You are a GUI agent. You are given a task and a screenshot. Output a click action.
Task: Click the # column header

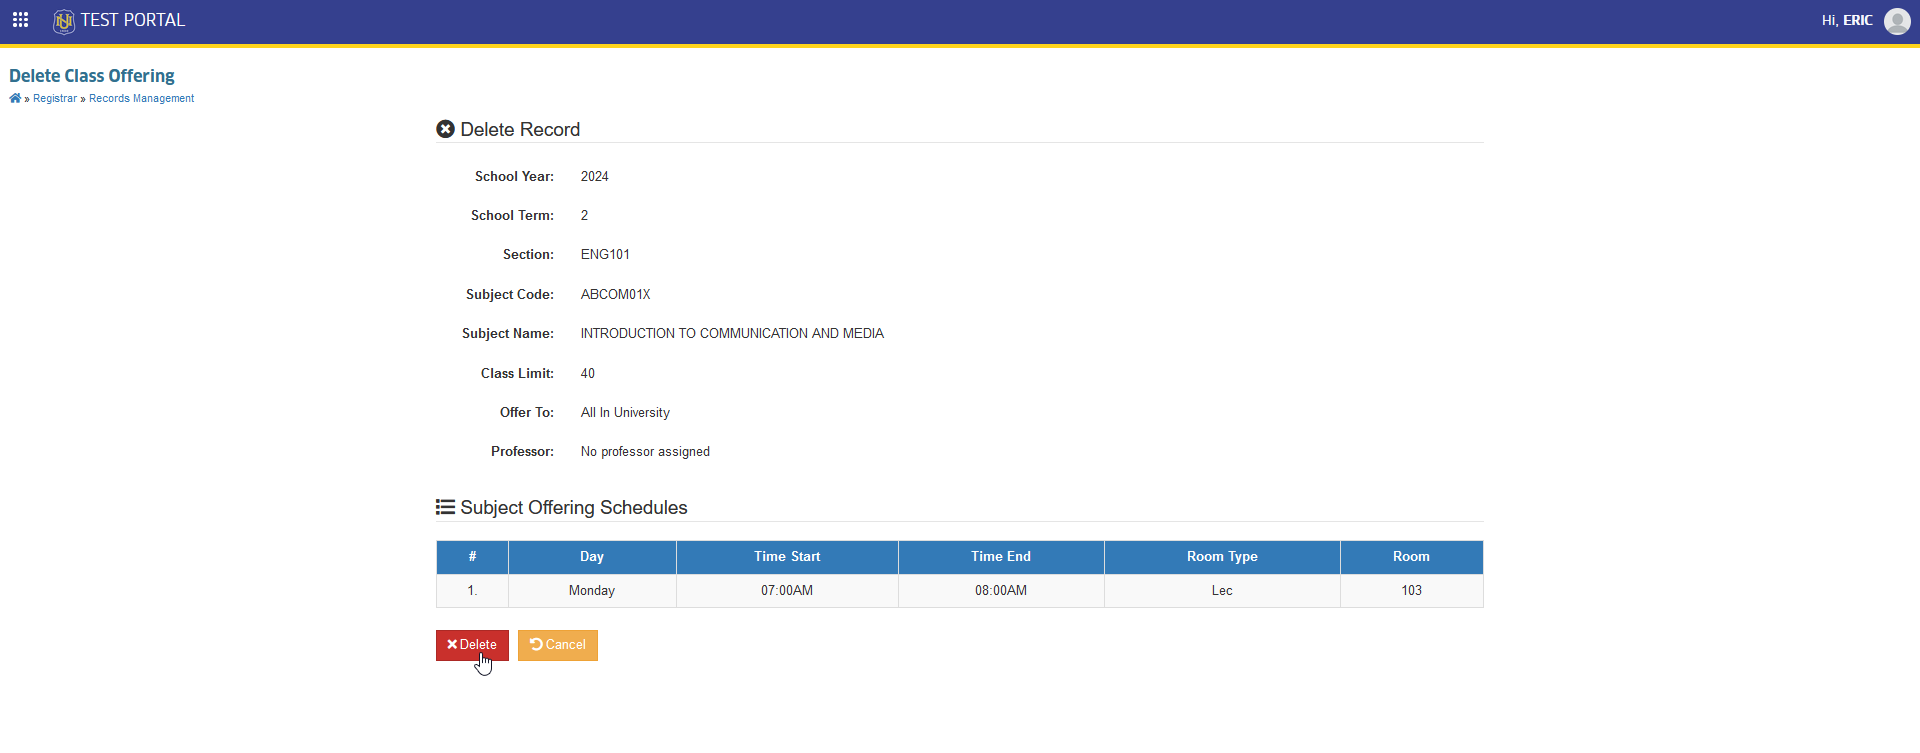[472, 557]
